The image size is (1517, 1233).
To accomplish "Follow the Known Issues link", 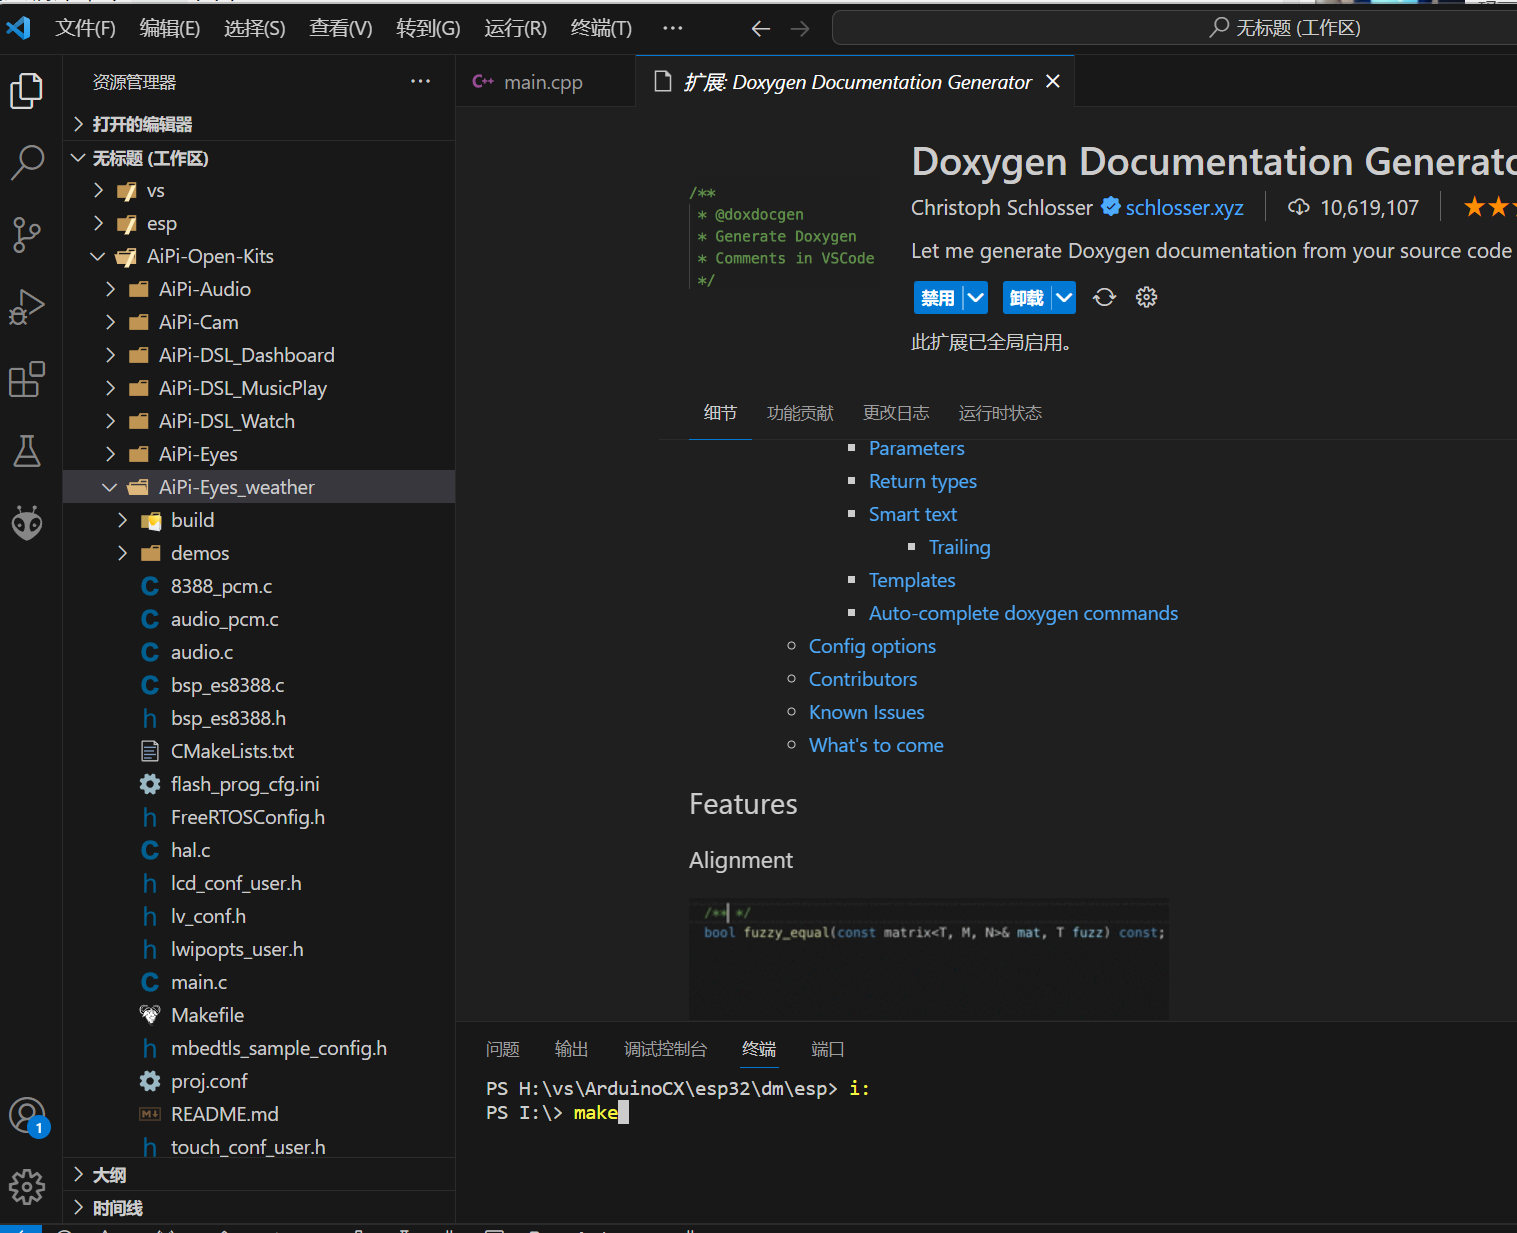I will click(866, 712).
